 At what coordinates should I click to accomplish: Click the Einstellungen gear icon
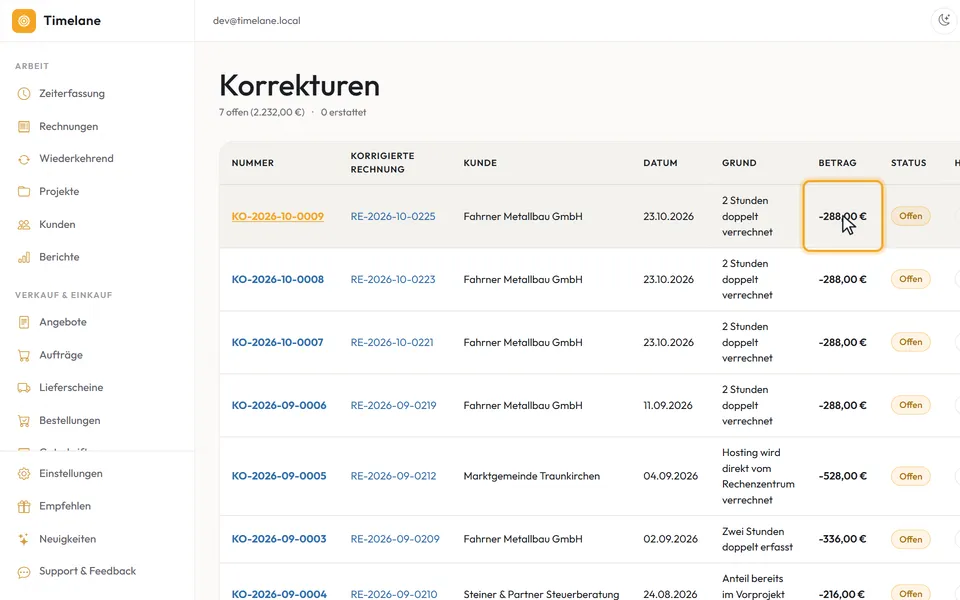(24, 474)
